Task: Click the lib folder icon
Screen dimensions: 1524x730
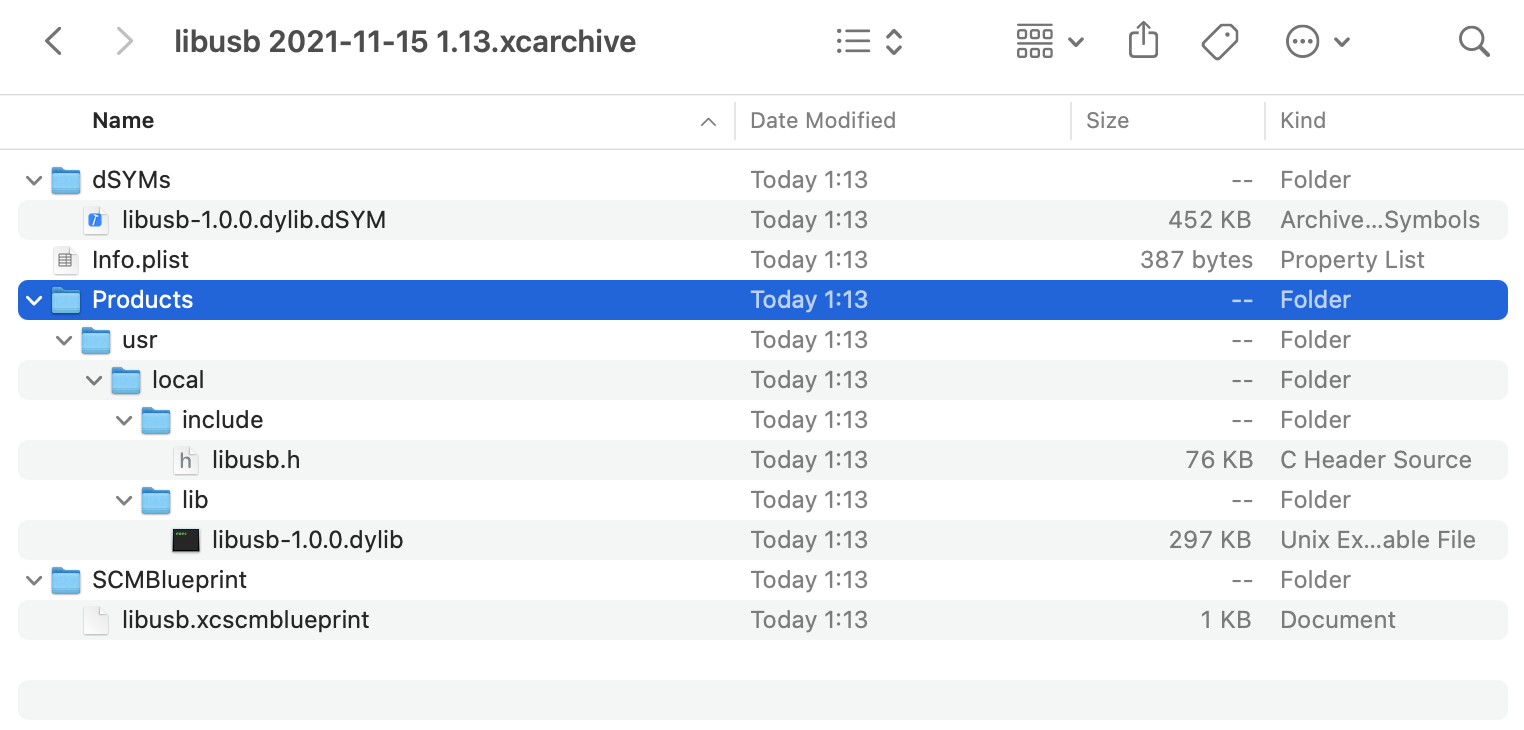Action: pyautogui.click(x=156, y=500)
